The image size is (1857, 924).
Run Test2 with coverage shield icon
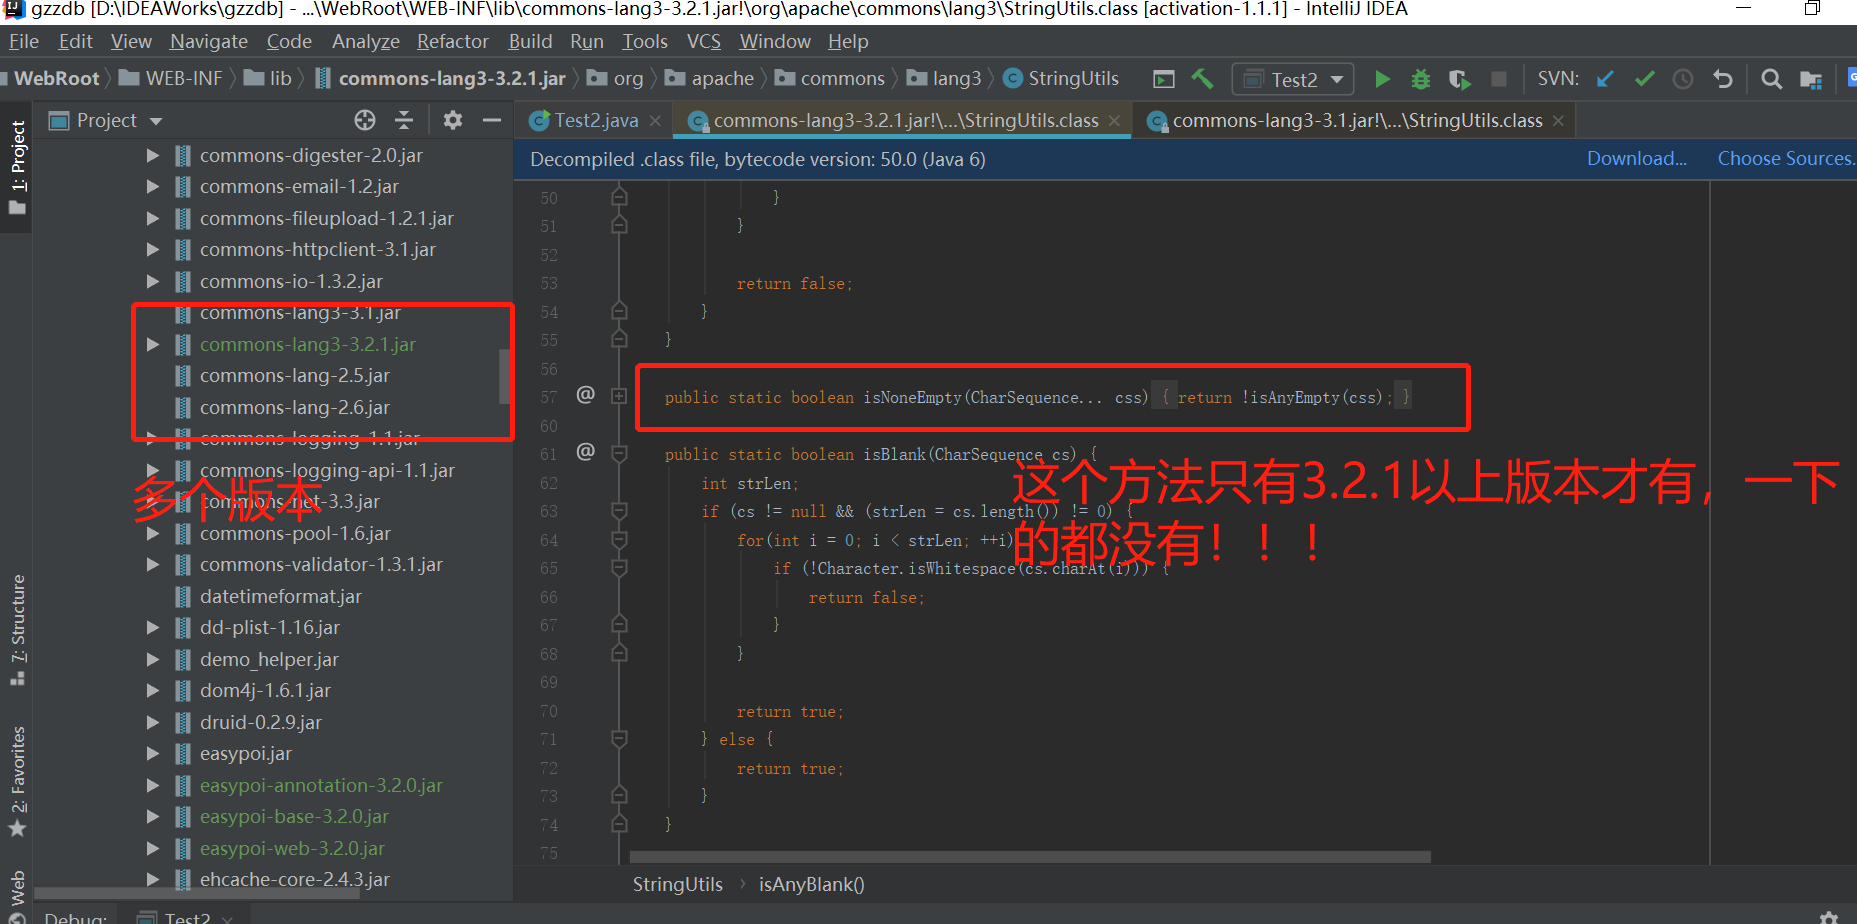[1459, 78]
